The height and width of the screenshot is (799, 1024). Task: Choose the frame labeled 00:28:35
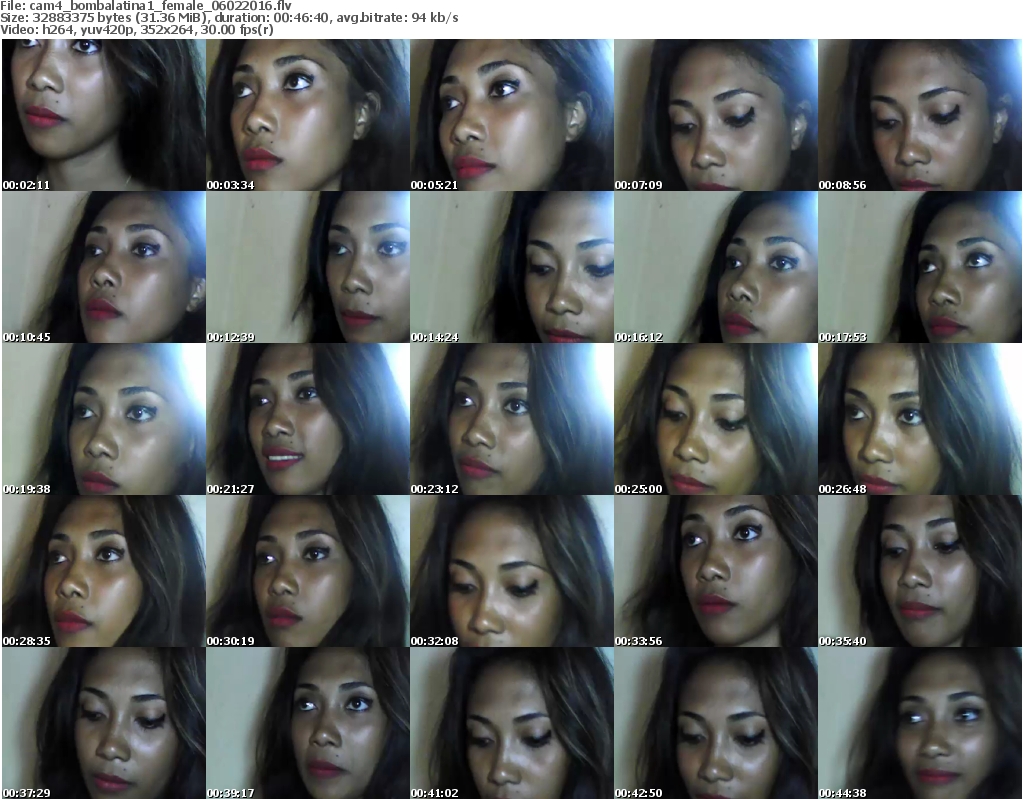(x=104, y=571)
